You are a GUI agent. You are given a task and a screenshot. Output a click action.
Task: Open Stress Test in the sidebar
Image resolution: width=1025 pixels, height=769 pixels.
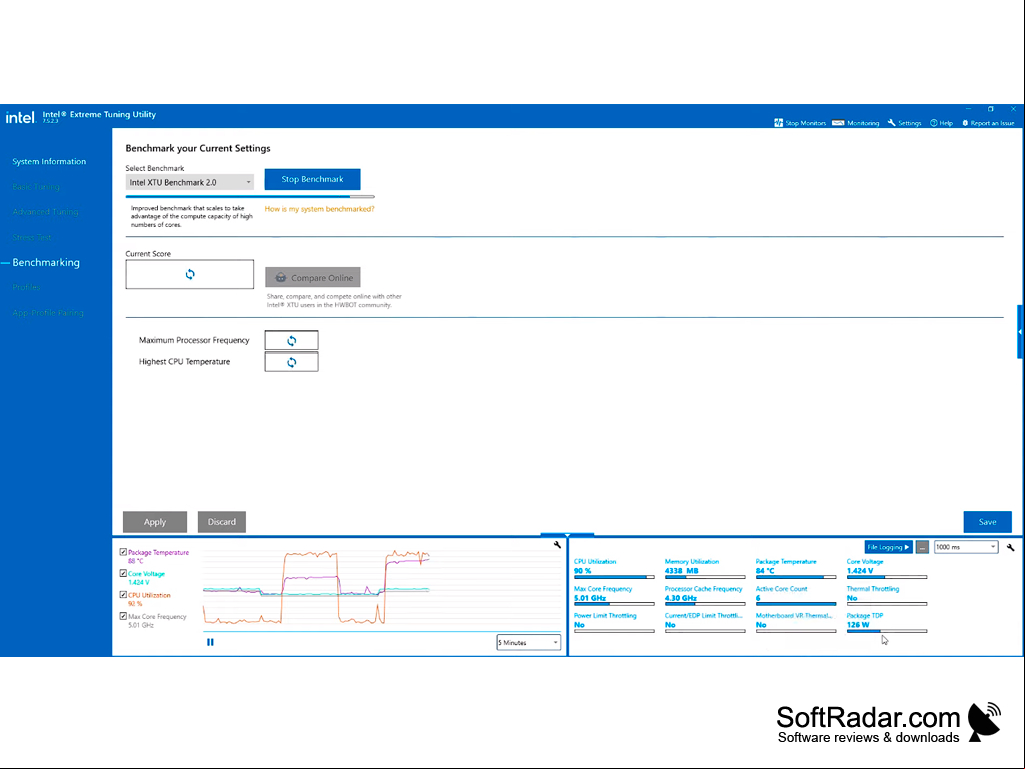(31, 237)
